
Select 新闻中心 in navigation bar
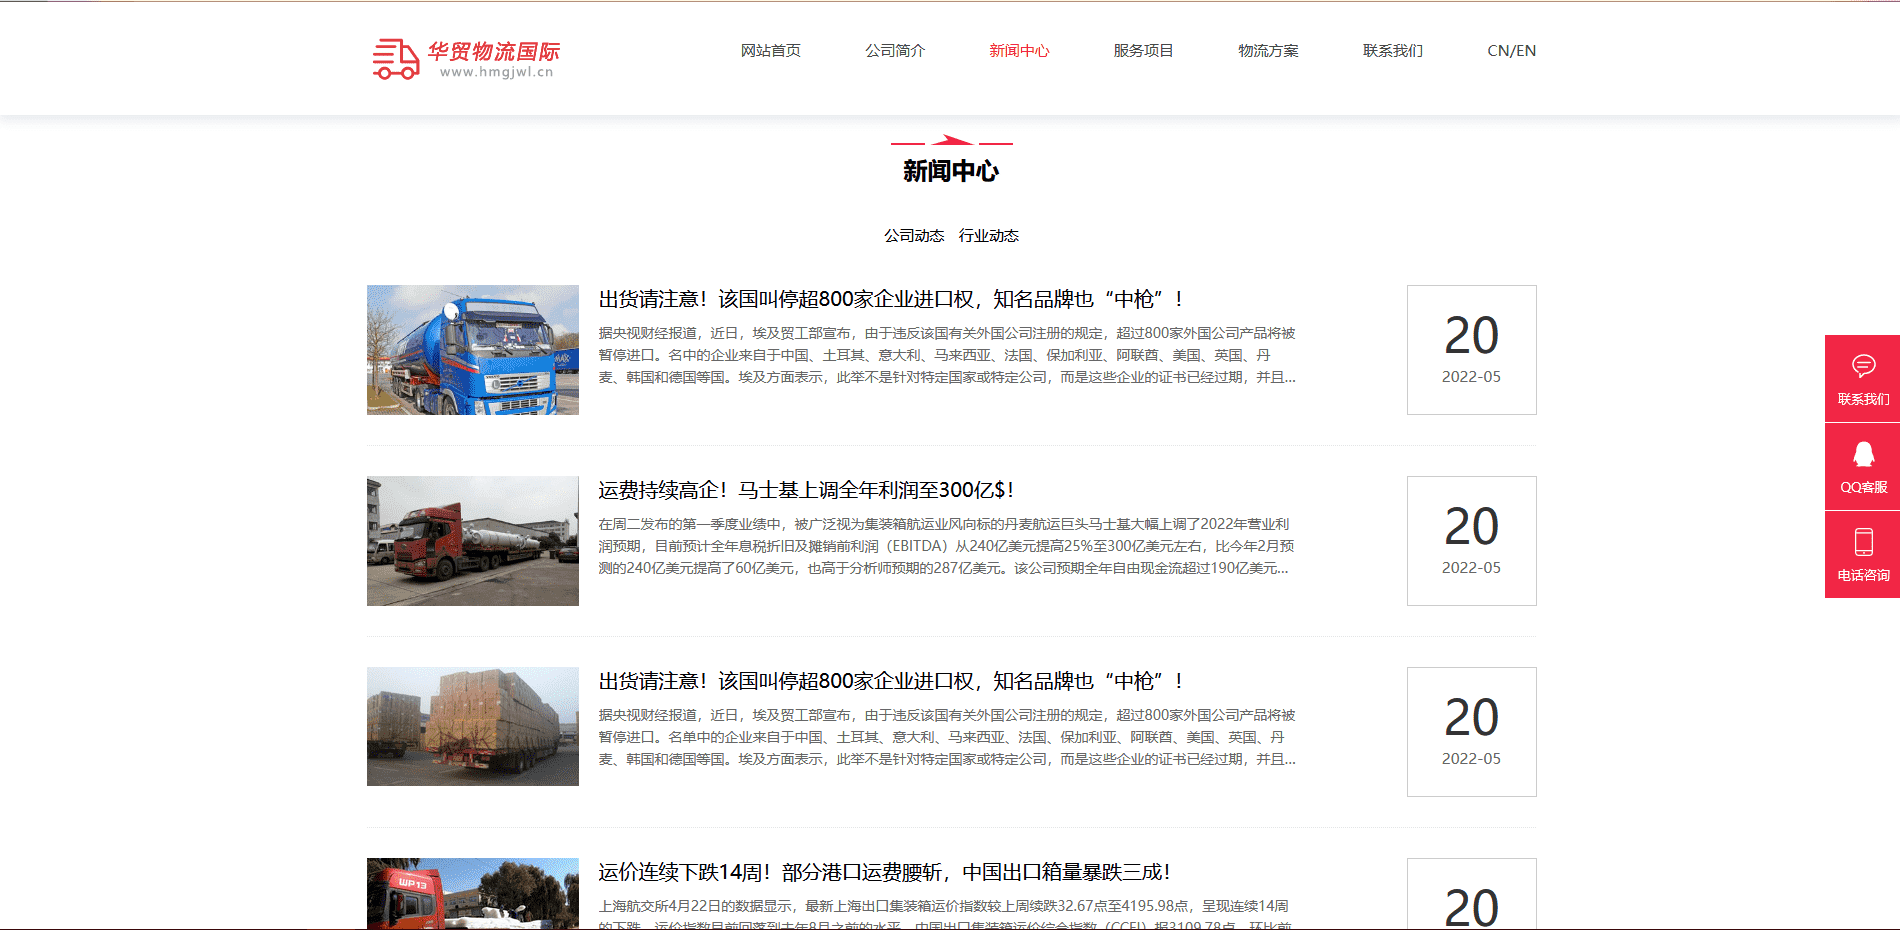(x=1019, y=51)
